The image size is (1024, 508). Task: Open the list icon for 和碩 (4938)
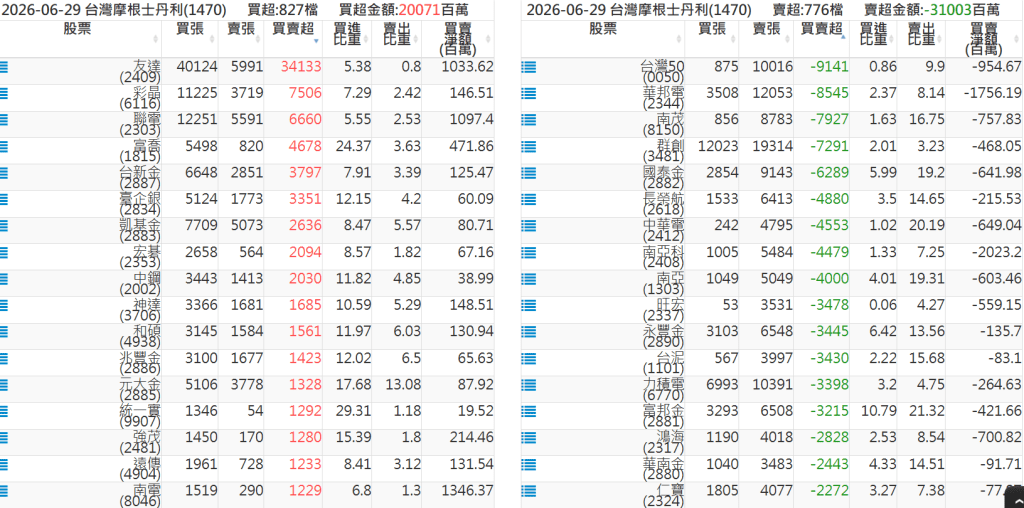click(x=3, y=332)
